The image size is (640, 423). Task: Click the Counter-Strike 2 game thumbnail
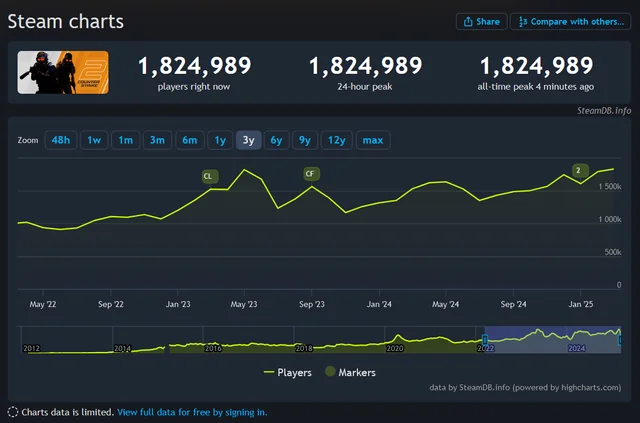(x=63, y=72)
